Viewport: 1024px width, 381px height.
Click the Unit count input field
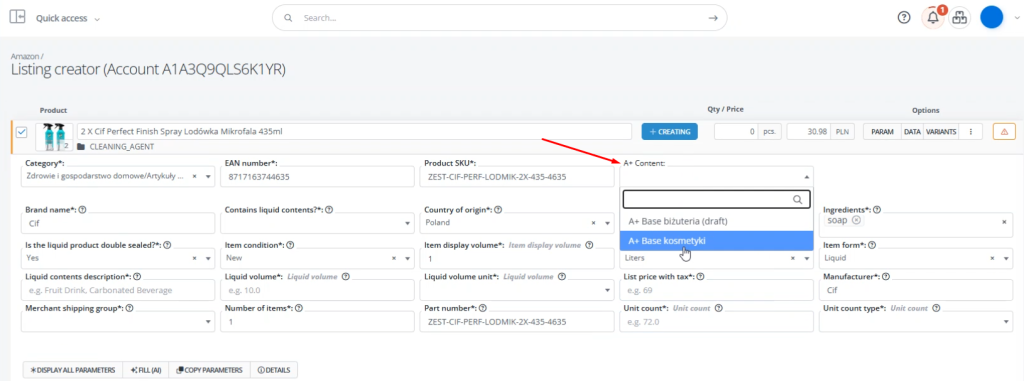click(716, 322)
